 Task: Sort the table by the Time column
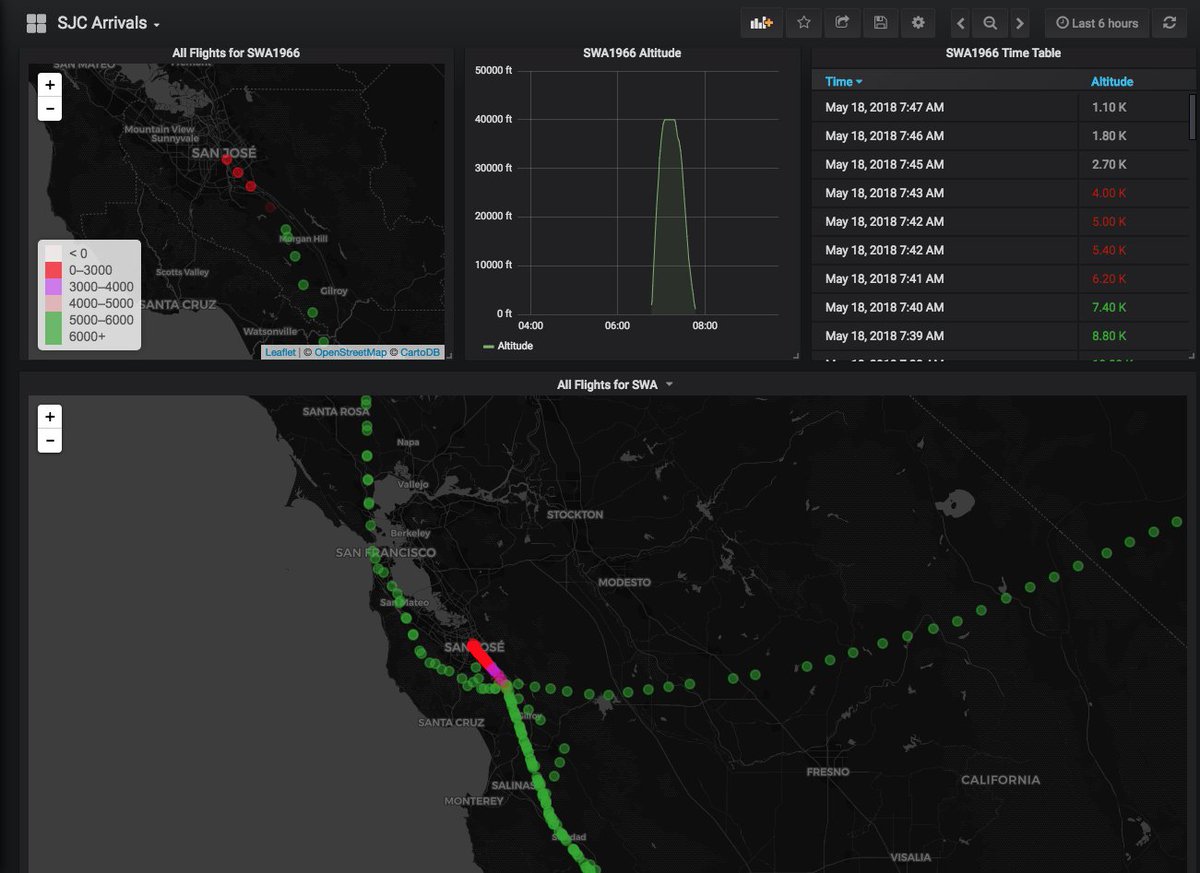[x=844, y=81]
